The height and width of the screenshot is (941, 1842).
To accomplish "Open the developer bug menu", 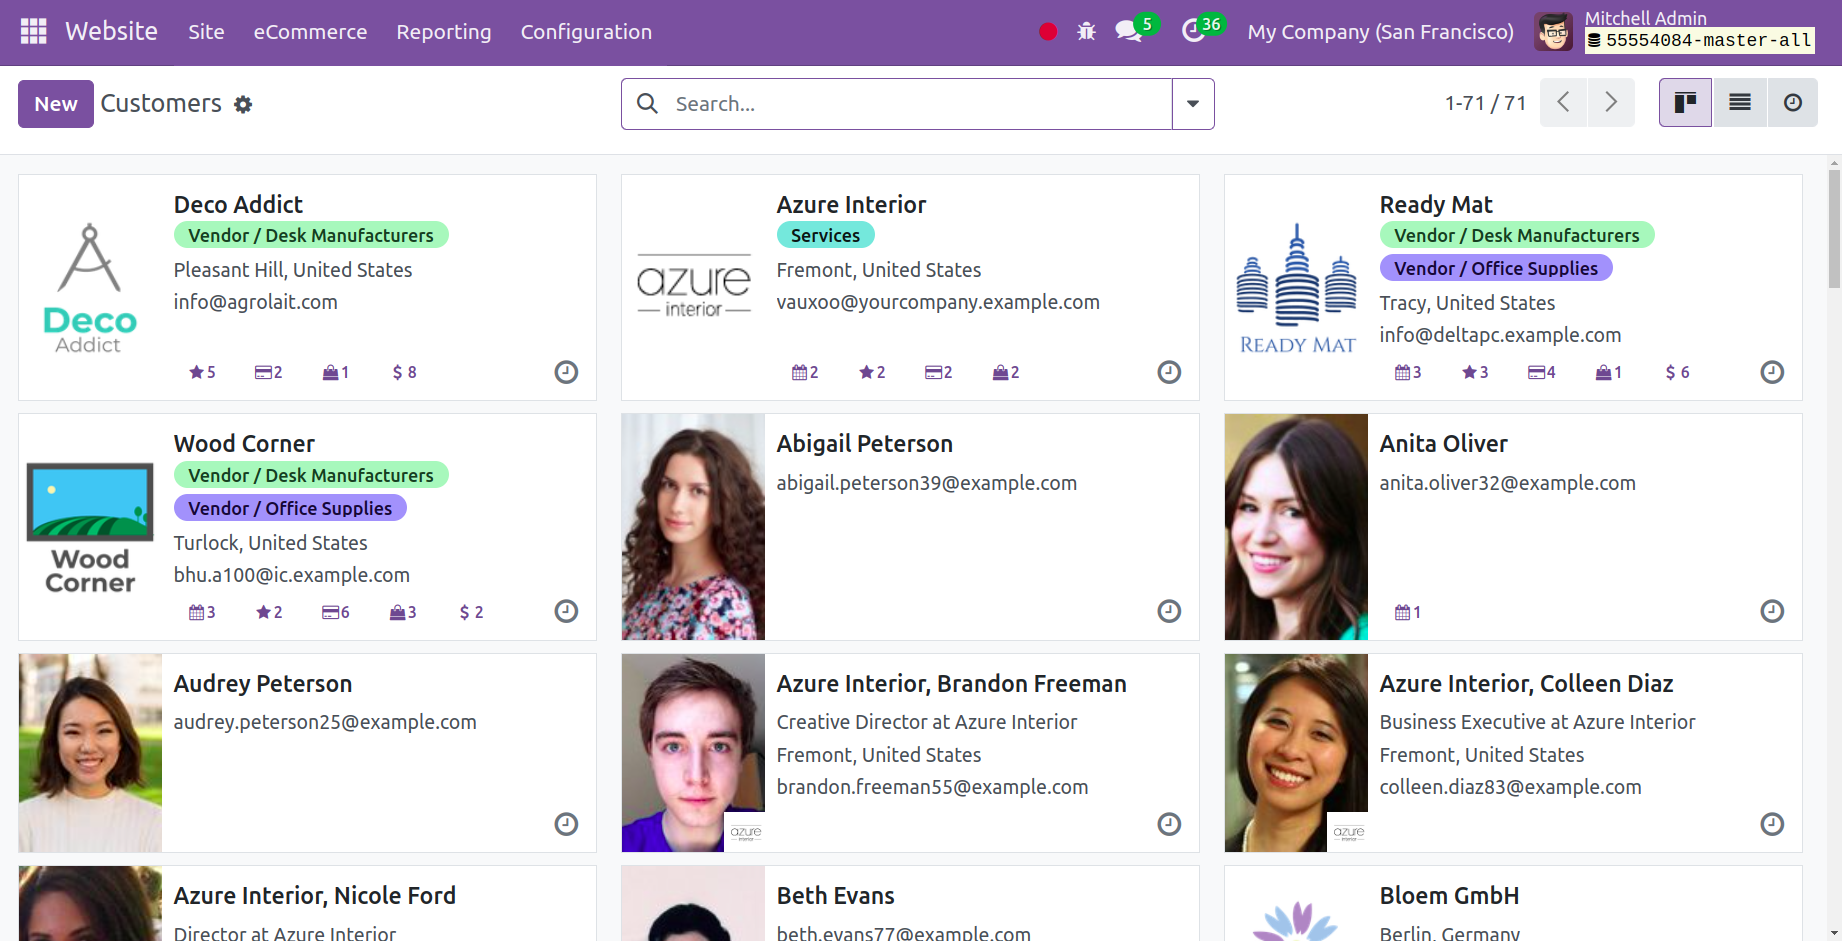I will click(1086, 31).
